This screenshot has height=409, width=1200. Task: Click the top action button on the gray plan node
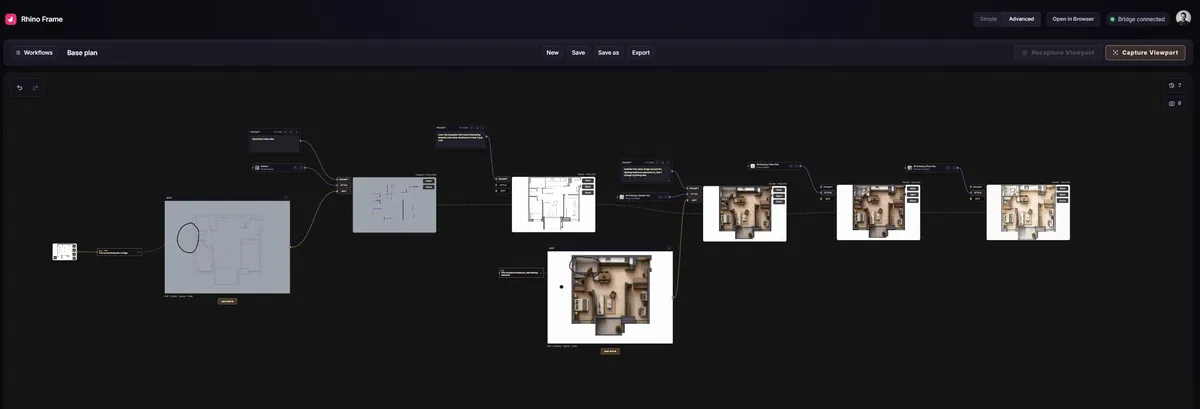[x=428, y=181]
